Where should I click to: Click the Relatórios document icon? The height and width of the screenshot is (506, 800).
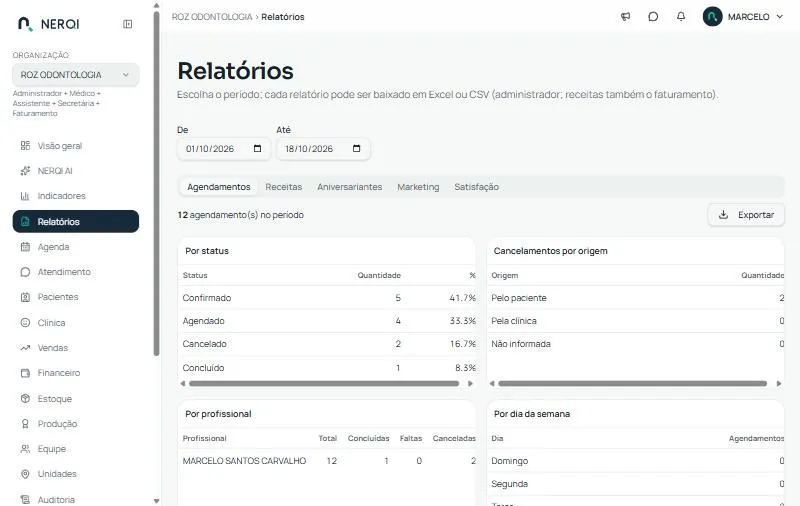coord(25,221)
